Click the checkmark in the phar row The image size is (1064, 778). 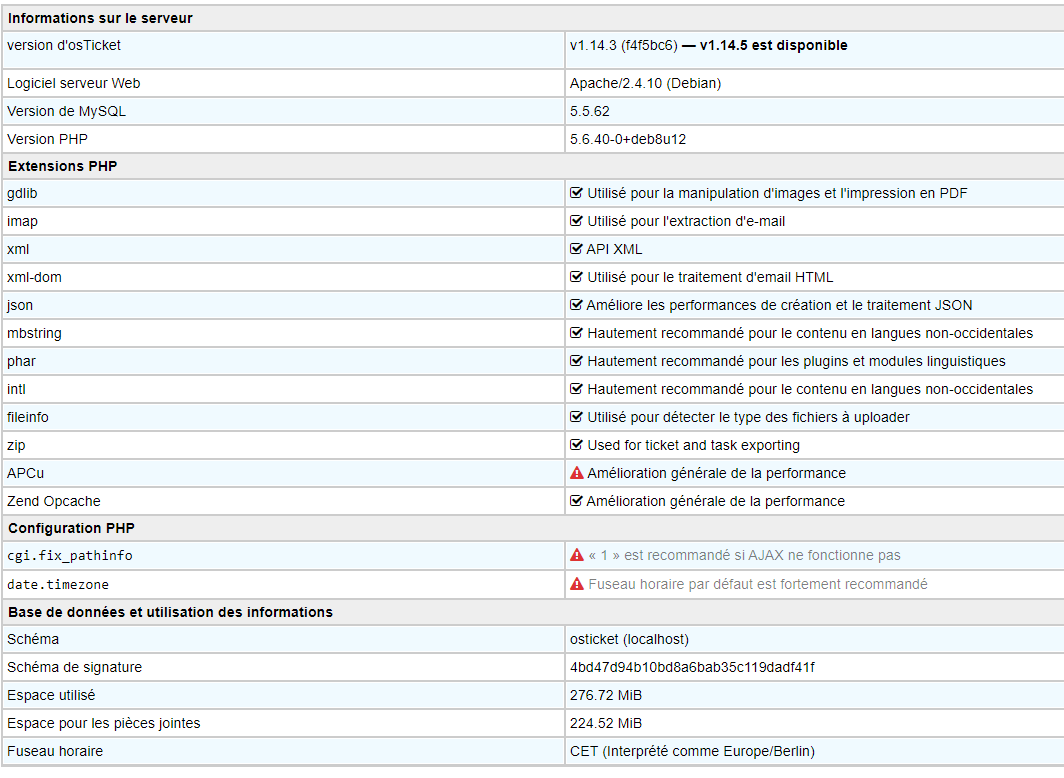coord(577,361)
